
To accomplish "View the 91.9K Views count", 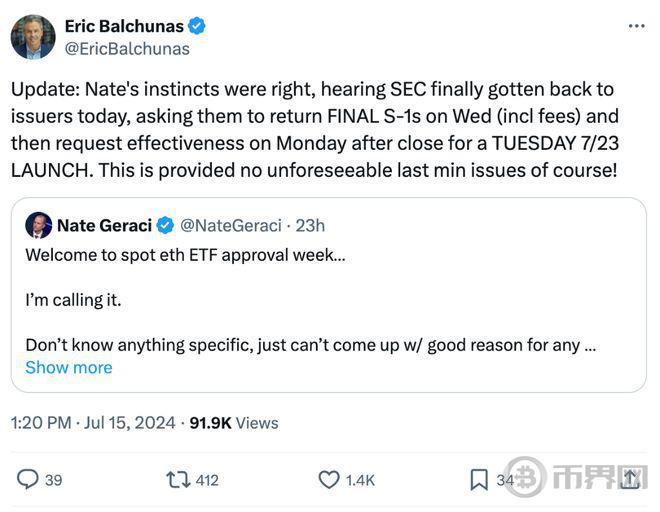I will (234, 423).
